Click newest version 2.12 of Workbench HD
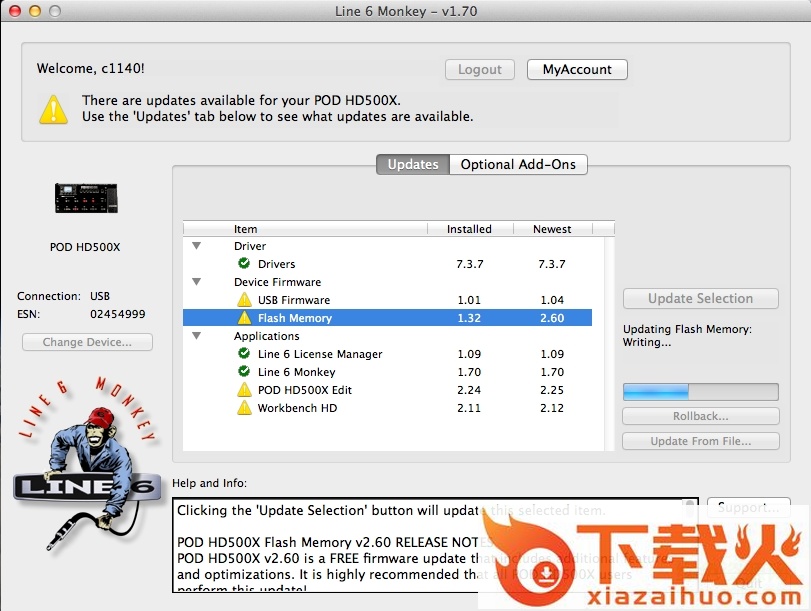 point(552,408)
